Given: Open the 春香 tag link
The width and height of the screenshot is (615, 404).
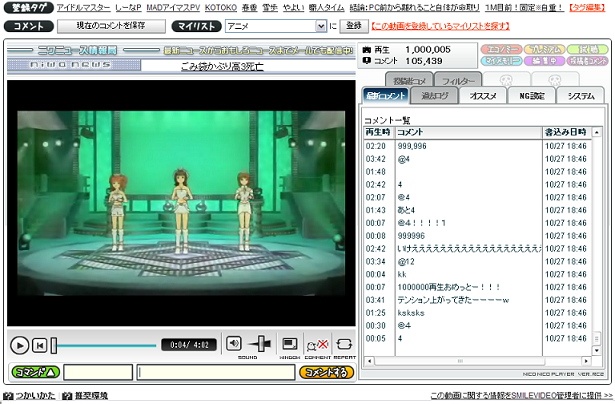Looking at the screenshot, I should point(249,7).
